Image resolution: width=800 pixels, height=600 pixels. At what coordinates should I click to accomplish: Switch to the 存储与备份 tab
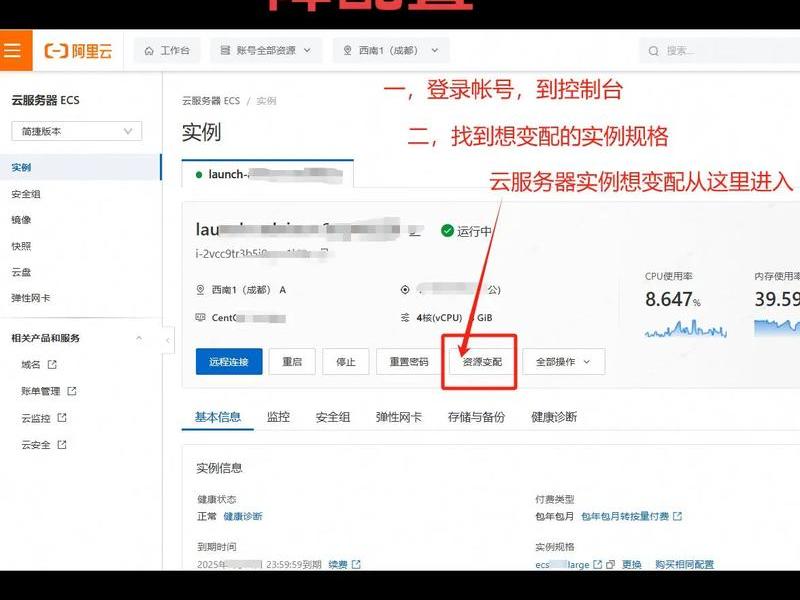(476, 417)
